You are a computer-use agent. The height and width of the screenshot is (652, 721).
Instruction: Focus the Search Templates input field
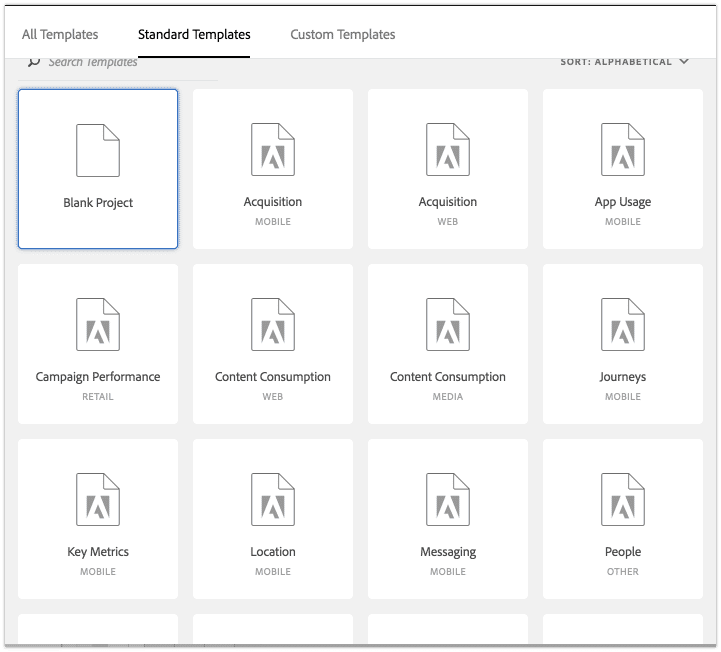(120, 63)
